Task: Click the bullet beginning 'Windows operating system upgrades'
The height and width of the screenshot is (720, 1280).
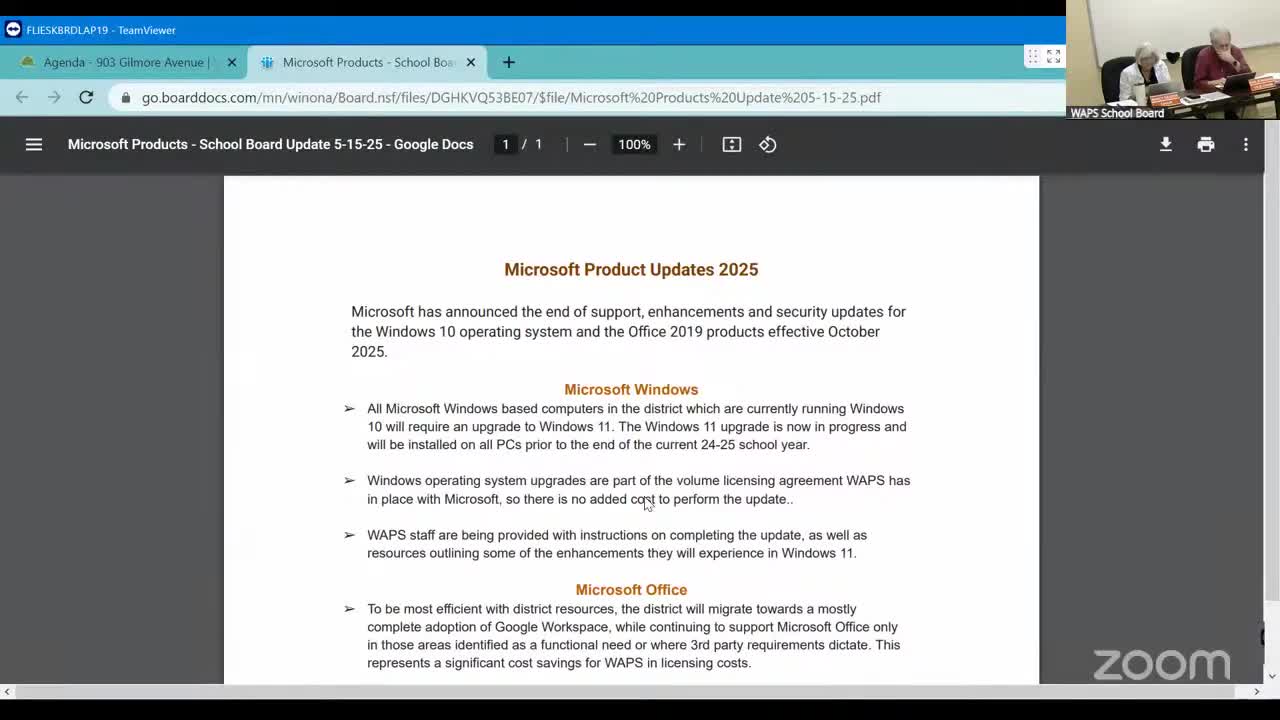Action: click(x=638, y=489)
